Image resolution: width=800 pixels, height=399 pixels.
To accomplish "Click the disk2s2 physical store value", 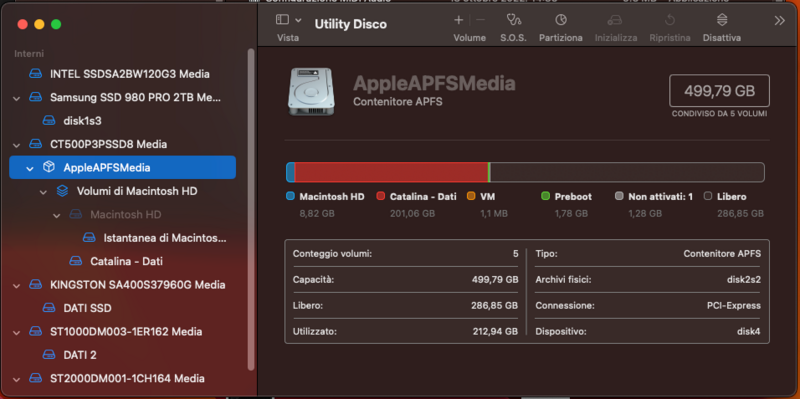I will click(x=744, y=280).
